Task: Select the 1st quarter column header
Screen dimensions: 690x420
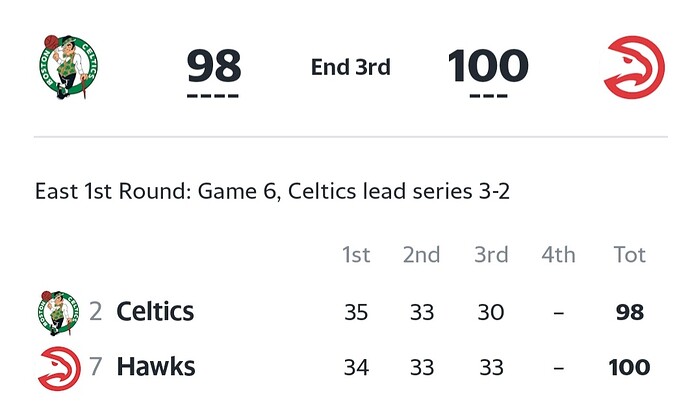Action: pyautogui.click(x=356, y=254)
